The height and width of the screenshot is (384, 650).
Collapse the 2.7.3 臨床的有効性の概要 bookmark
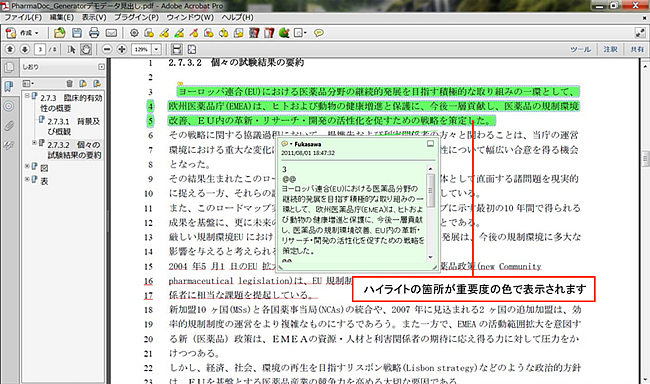[27, 96]
